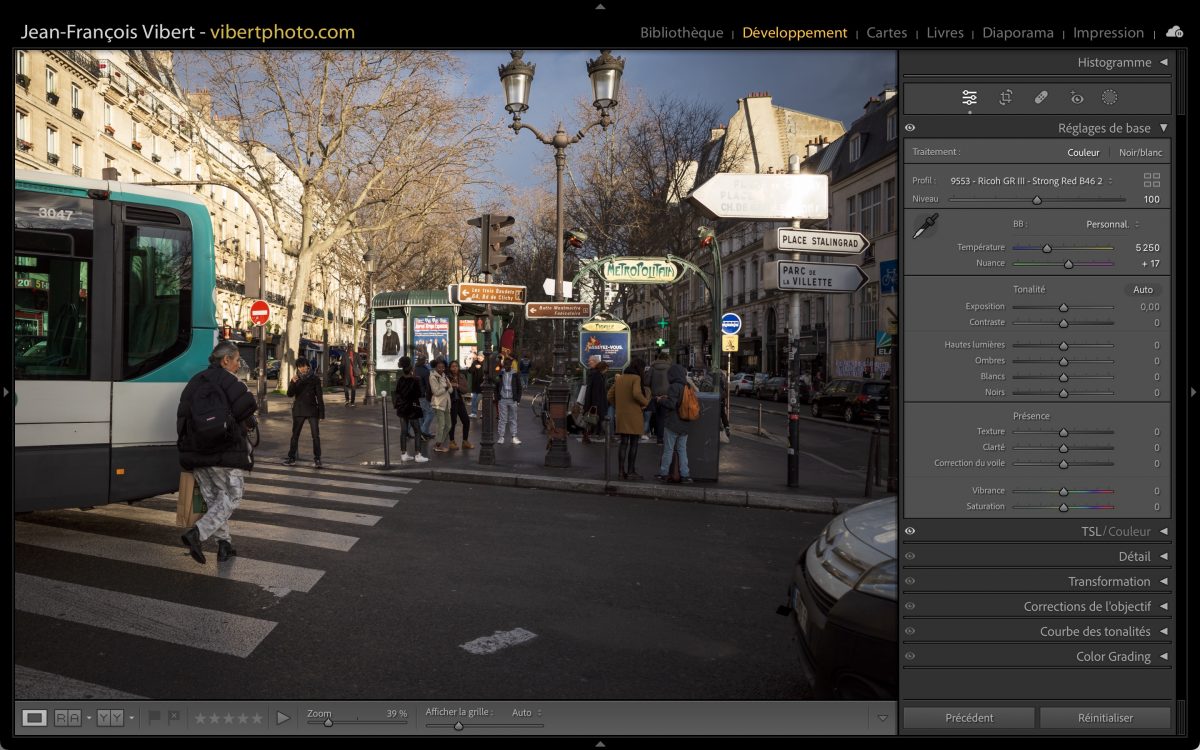1200x750 pixels.
Task: Click the Exposition slider handle
Action: [x=1063, y=307]
